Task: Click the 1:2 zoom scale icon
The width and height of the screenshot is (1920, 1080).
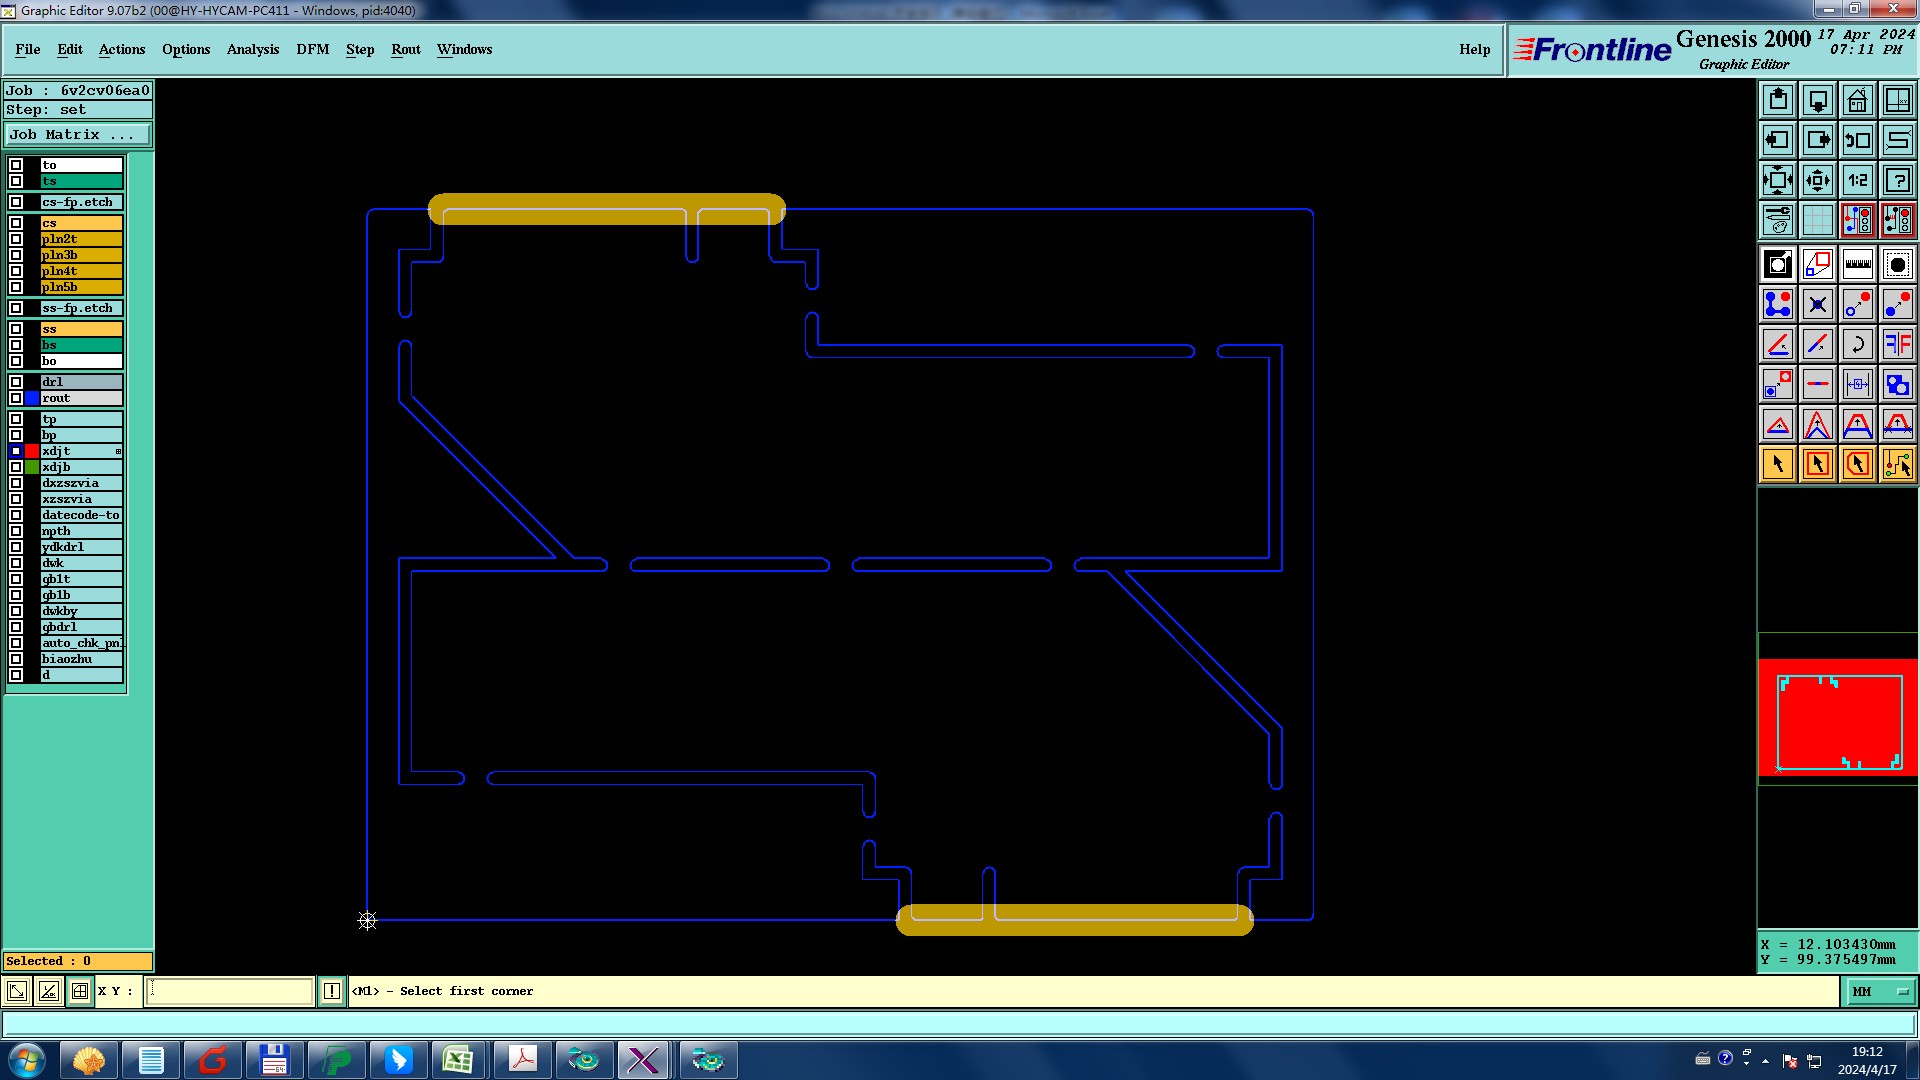Action: (x=1857, y=180)
